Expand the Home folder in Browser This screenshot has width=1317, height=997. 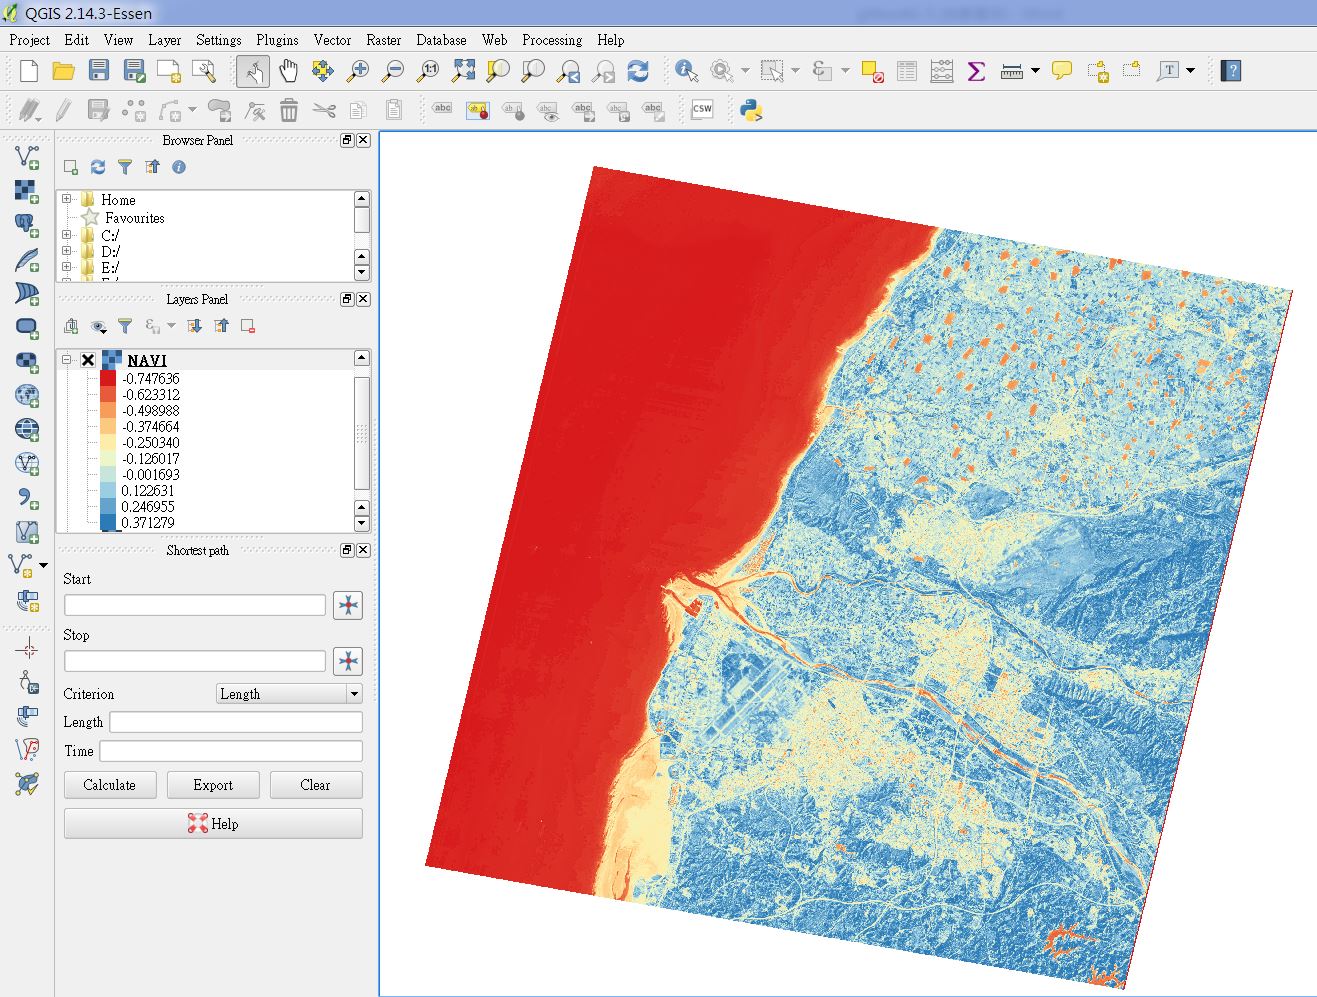coord(66,199)
